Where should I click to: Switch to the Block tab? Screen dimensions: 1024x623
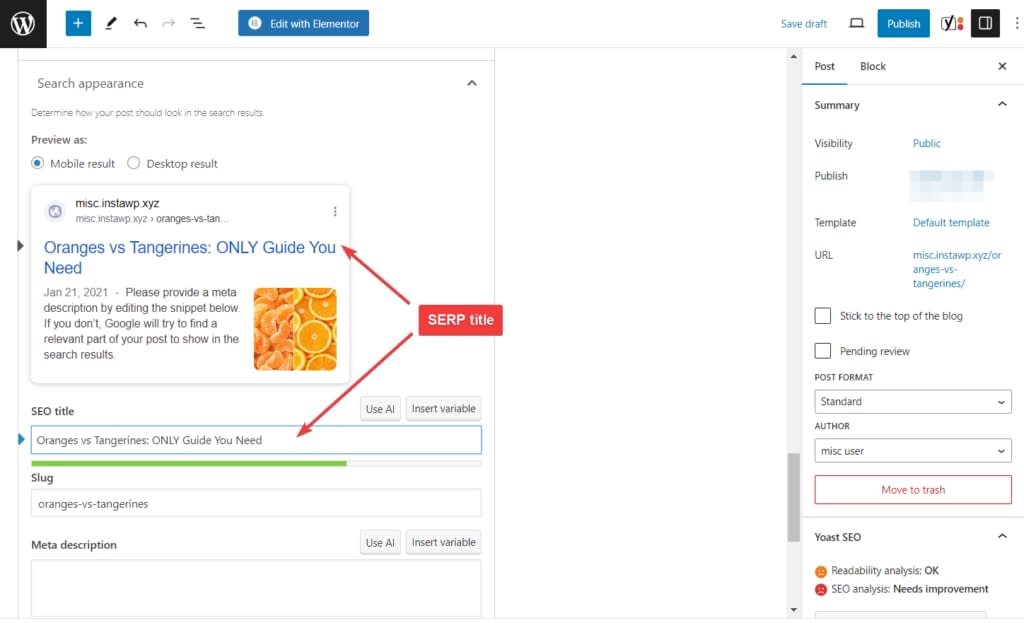[872, 66]
